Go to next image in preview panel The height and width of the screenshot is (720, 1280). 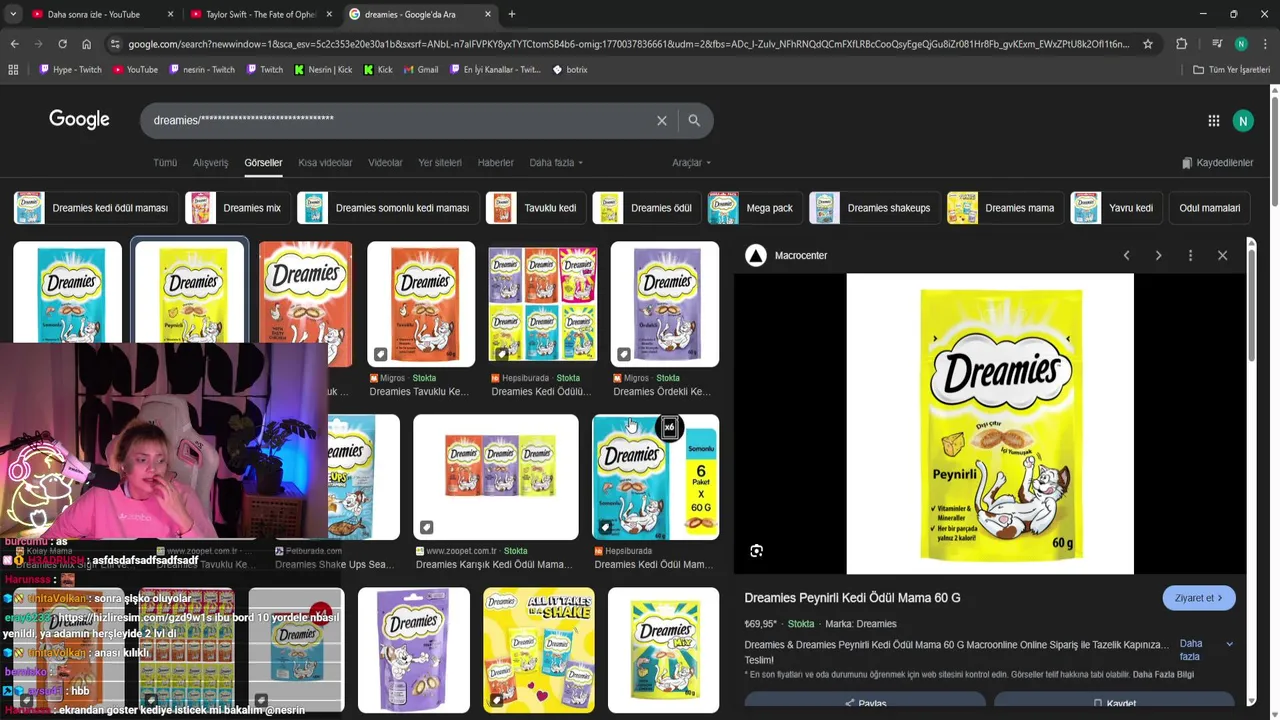(x=1158, y=255)
